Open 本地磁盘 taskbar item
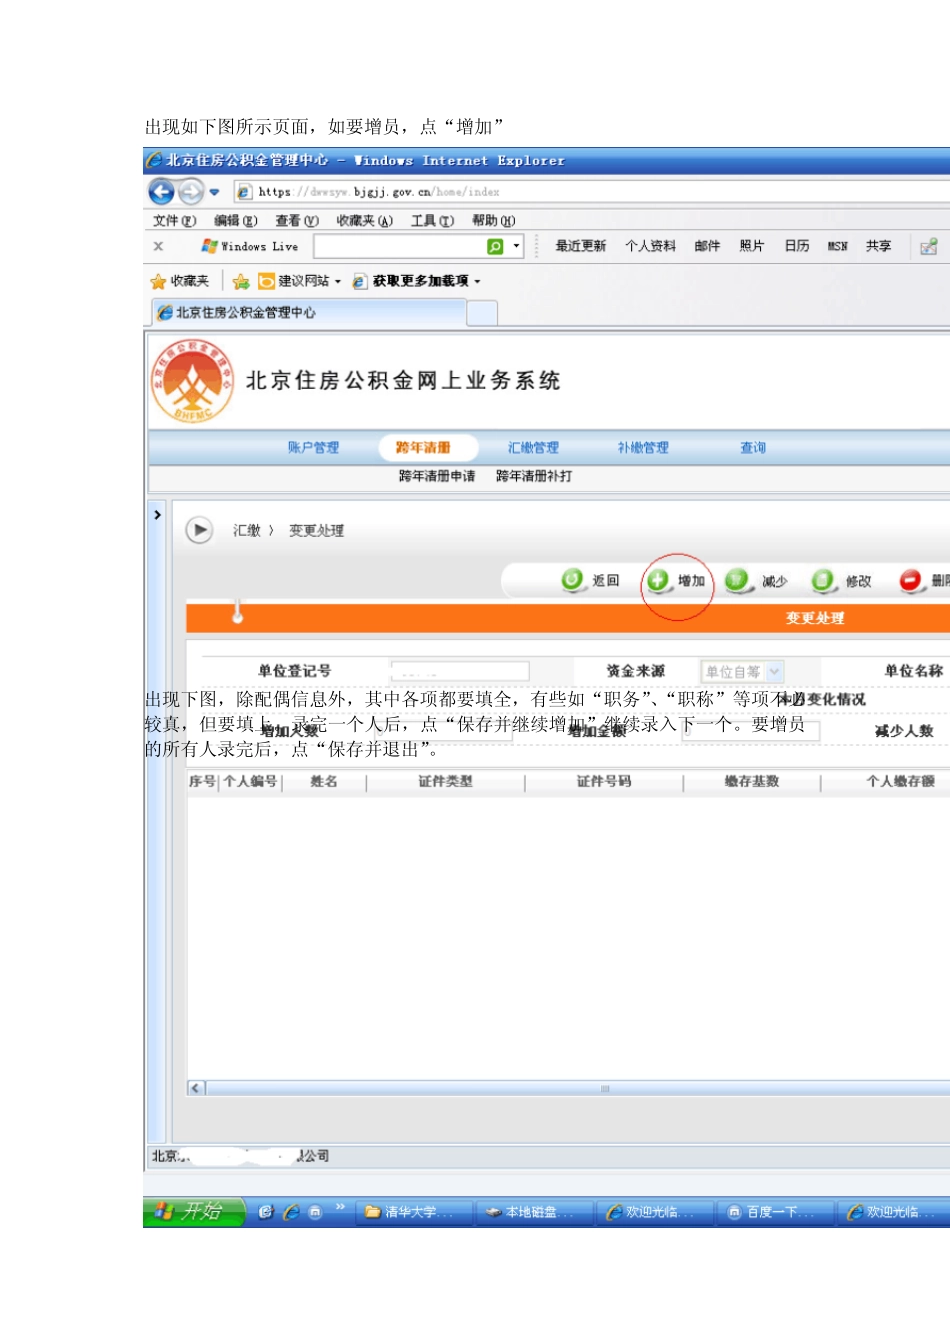This screenshot has height=1344, width=950. 534,1212
